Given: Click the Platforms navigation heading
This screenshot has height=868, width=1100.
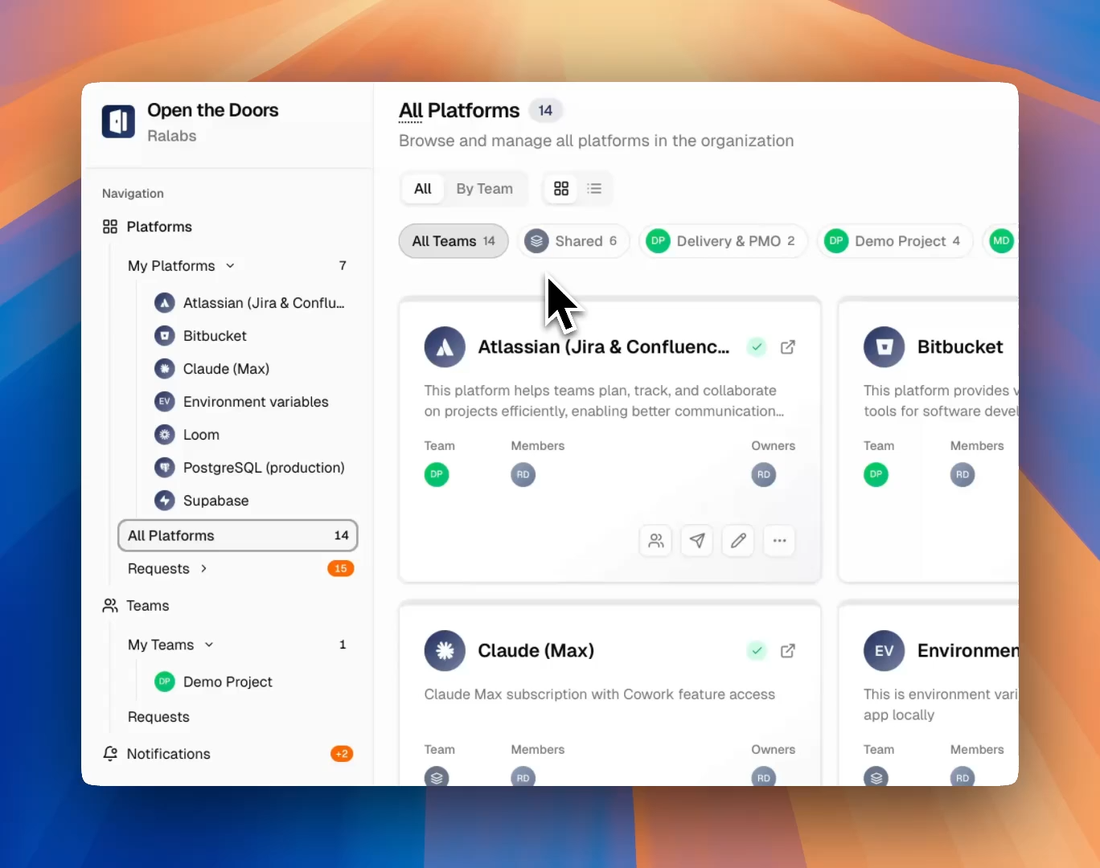Looking at the screenshot, I should (x=159, y=227).
